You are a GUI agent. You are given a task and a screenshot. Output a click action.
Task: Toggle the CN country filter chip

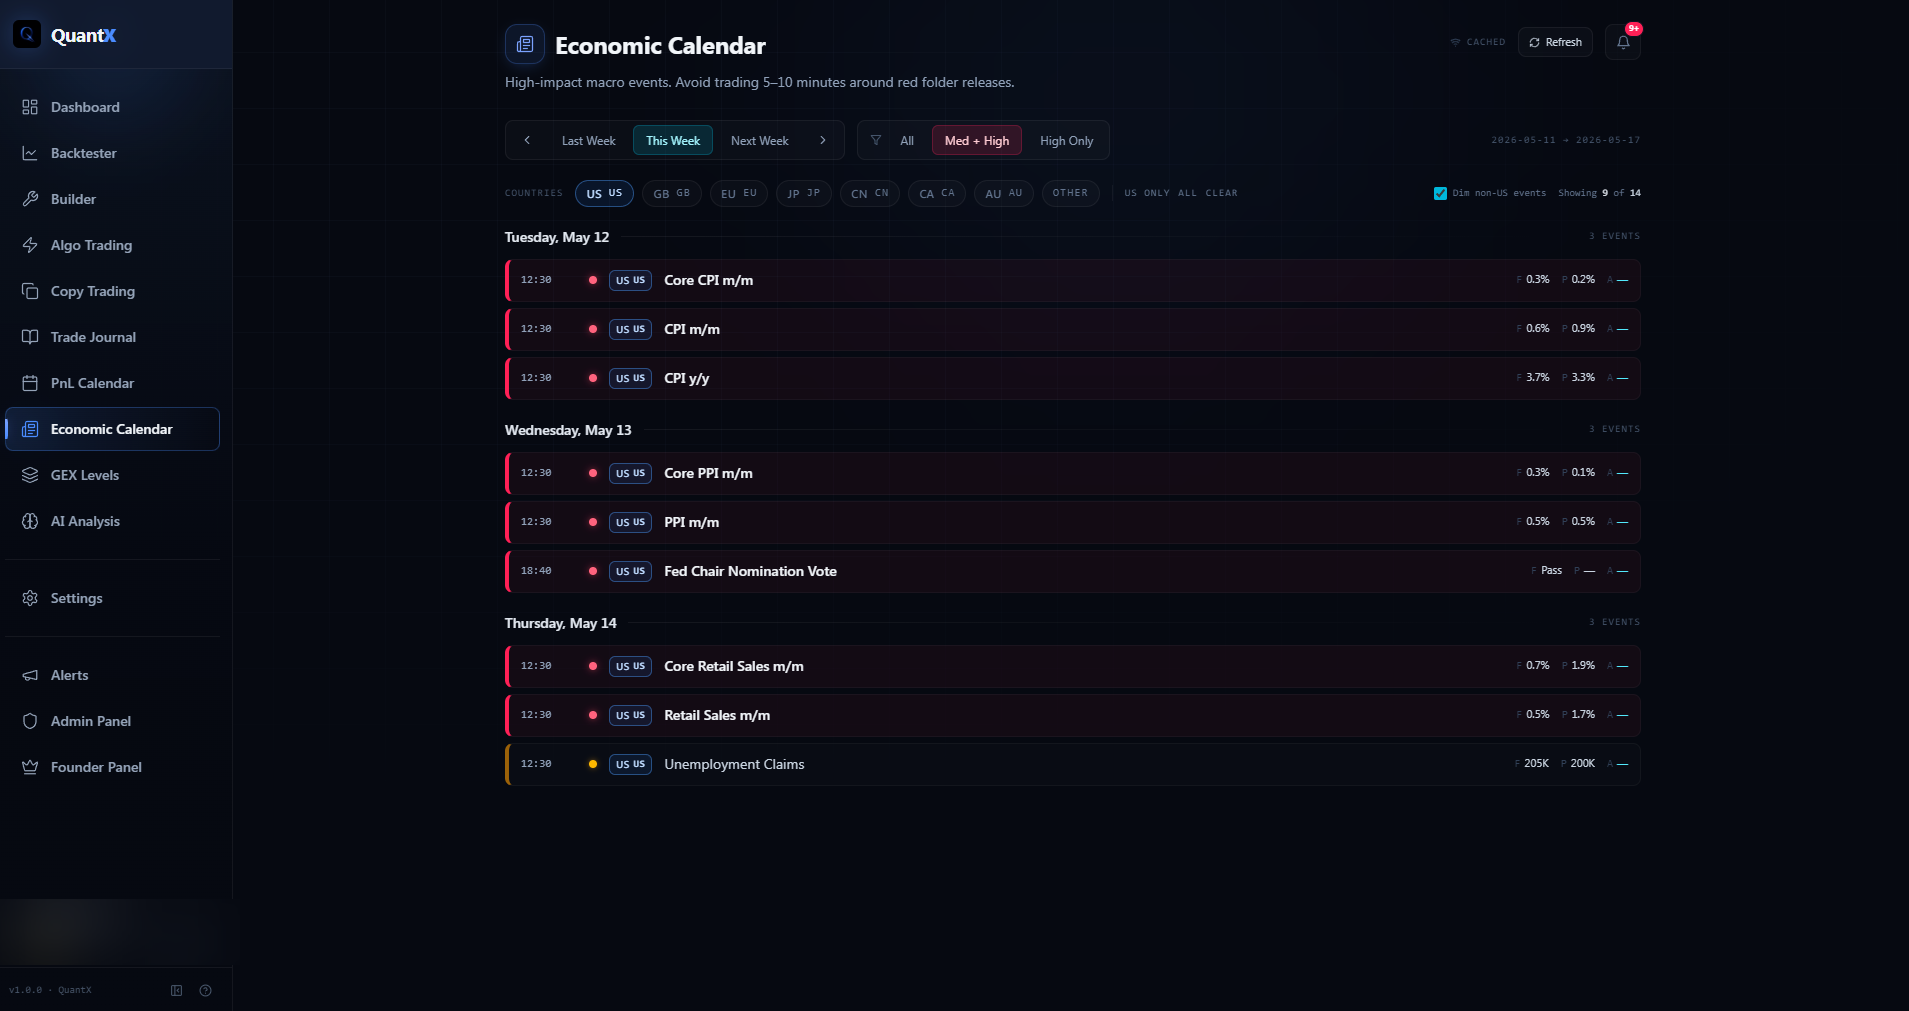pyautogui.click(x=870, y=193)
